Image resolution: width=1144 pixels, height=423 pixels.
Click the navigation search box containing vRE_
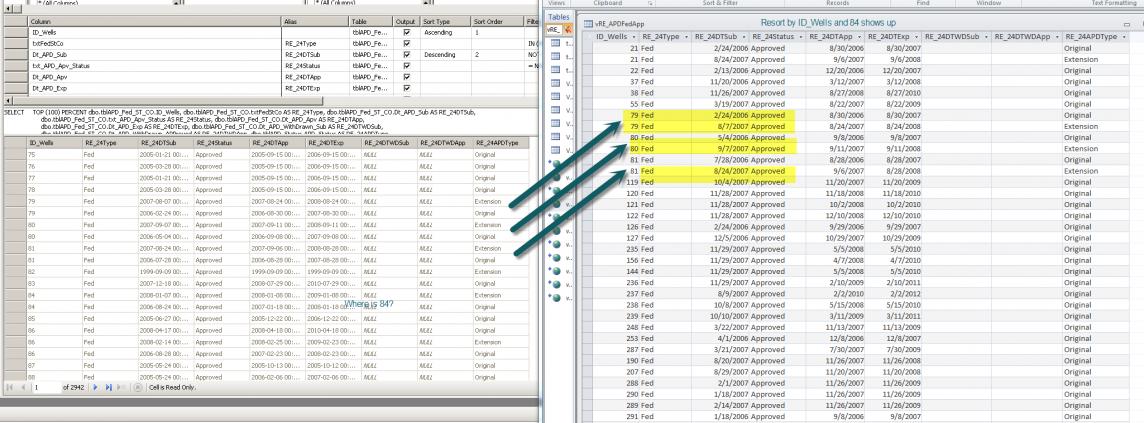click(554, 29)
